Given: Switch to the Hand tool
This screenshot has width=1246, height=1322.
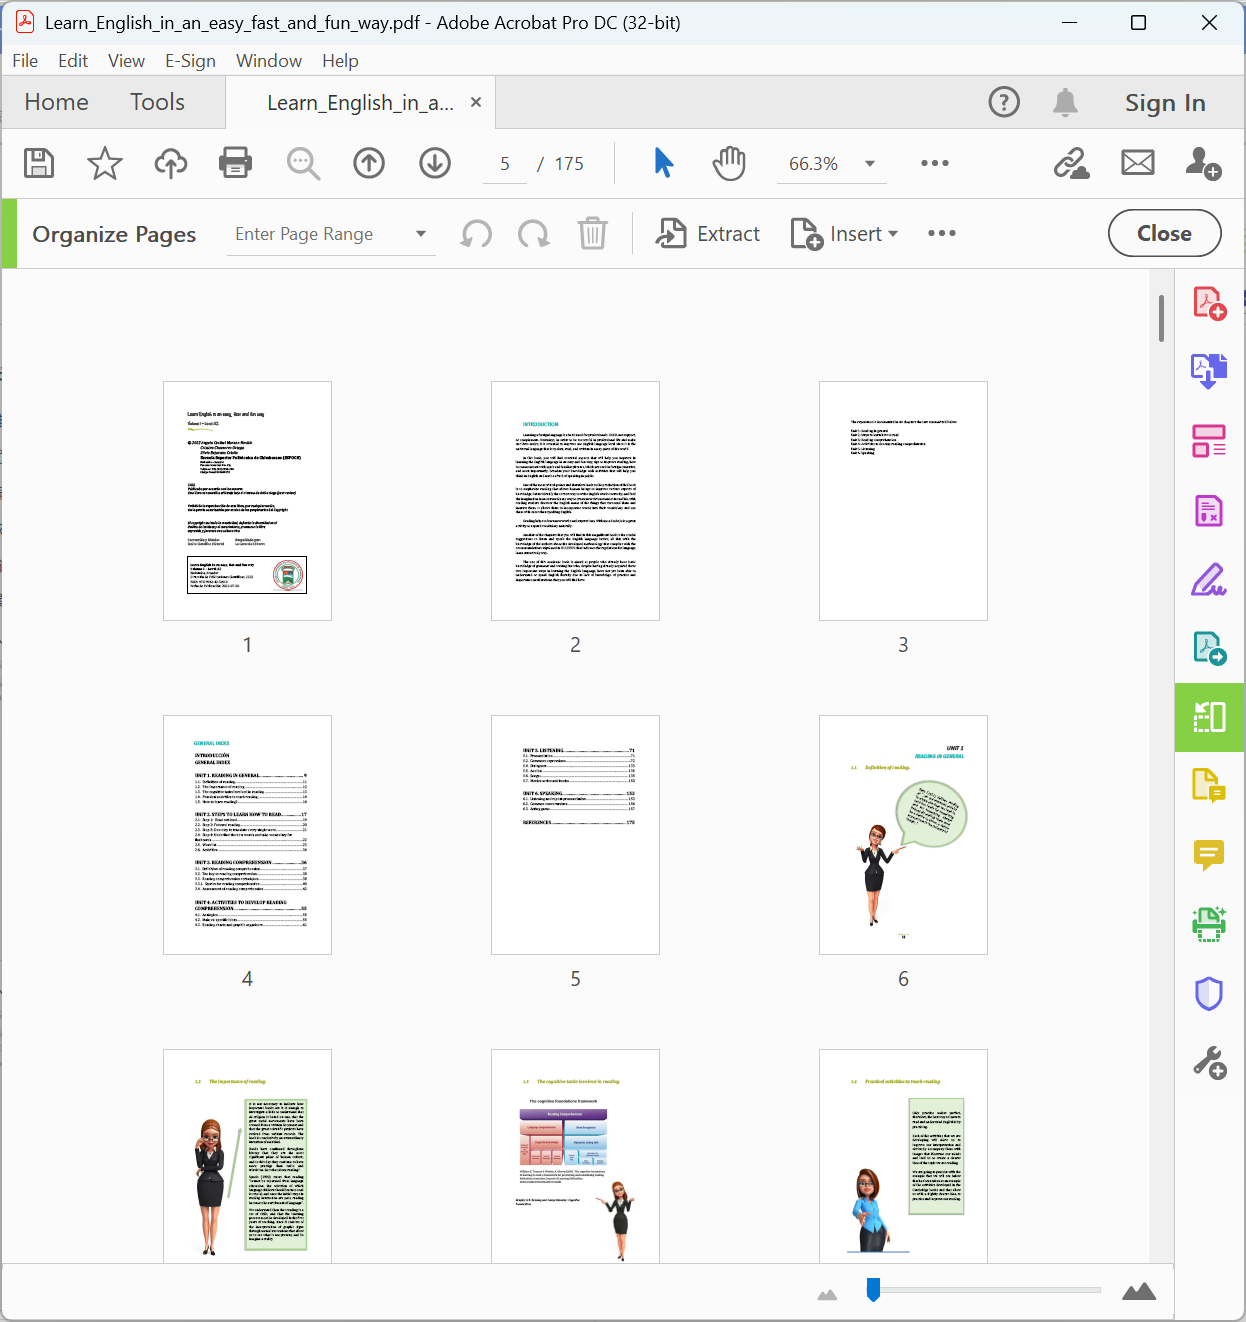Looking at the screenshot, I should coord(729,163).
